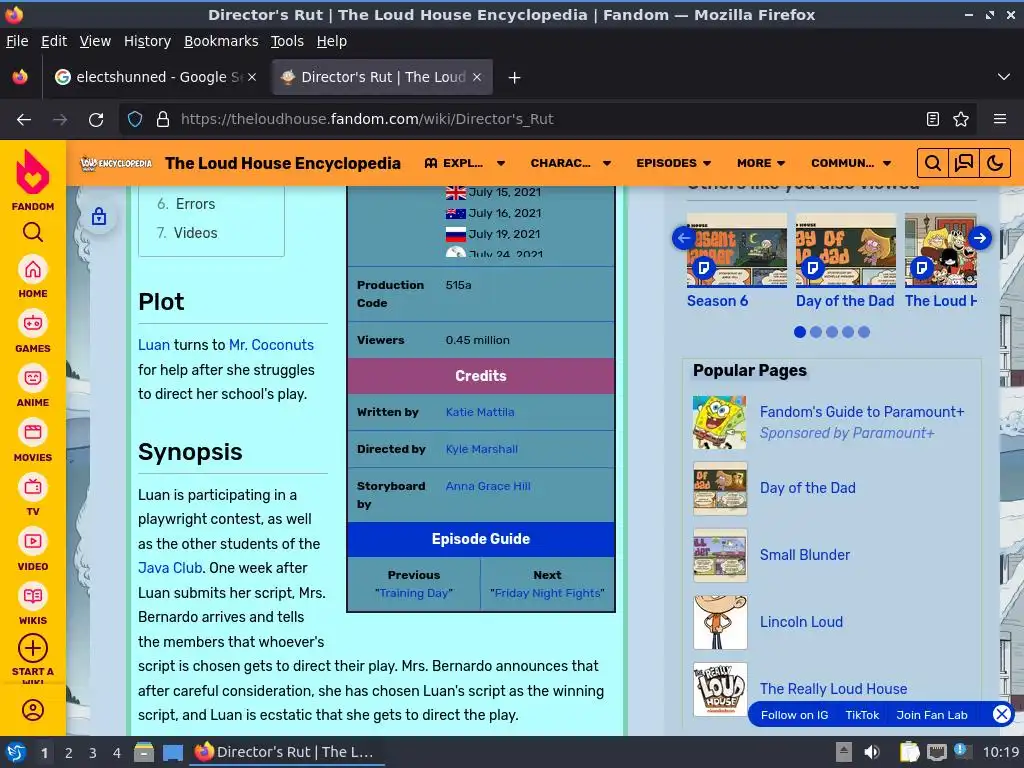Screen dimensions: 1024x768
Task: Open Anna Grace Hill's page
Action: pyautogui.click(x=488, y=486)
